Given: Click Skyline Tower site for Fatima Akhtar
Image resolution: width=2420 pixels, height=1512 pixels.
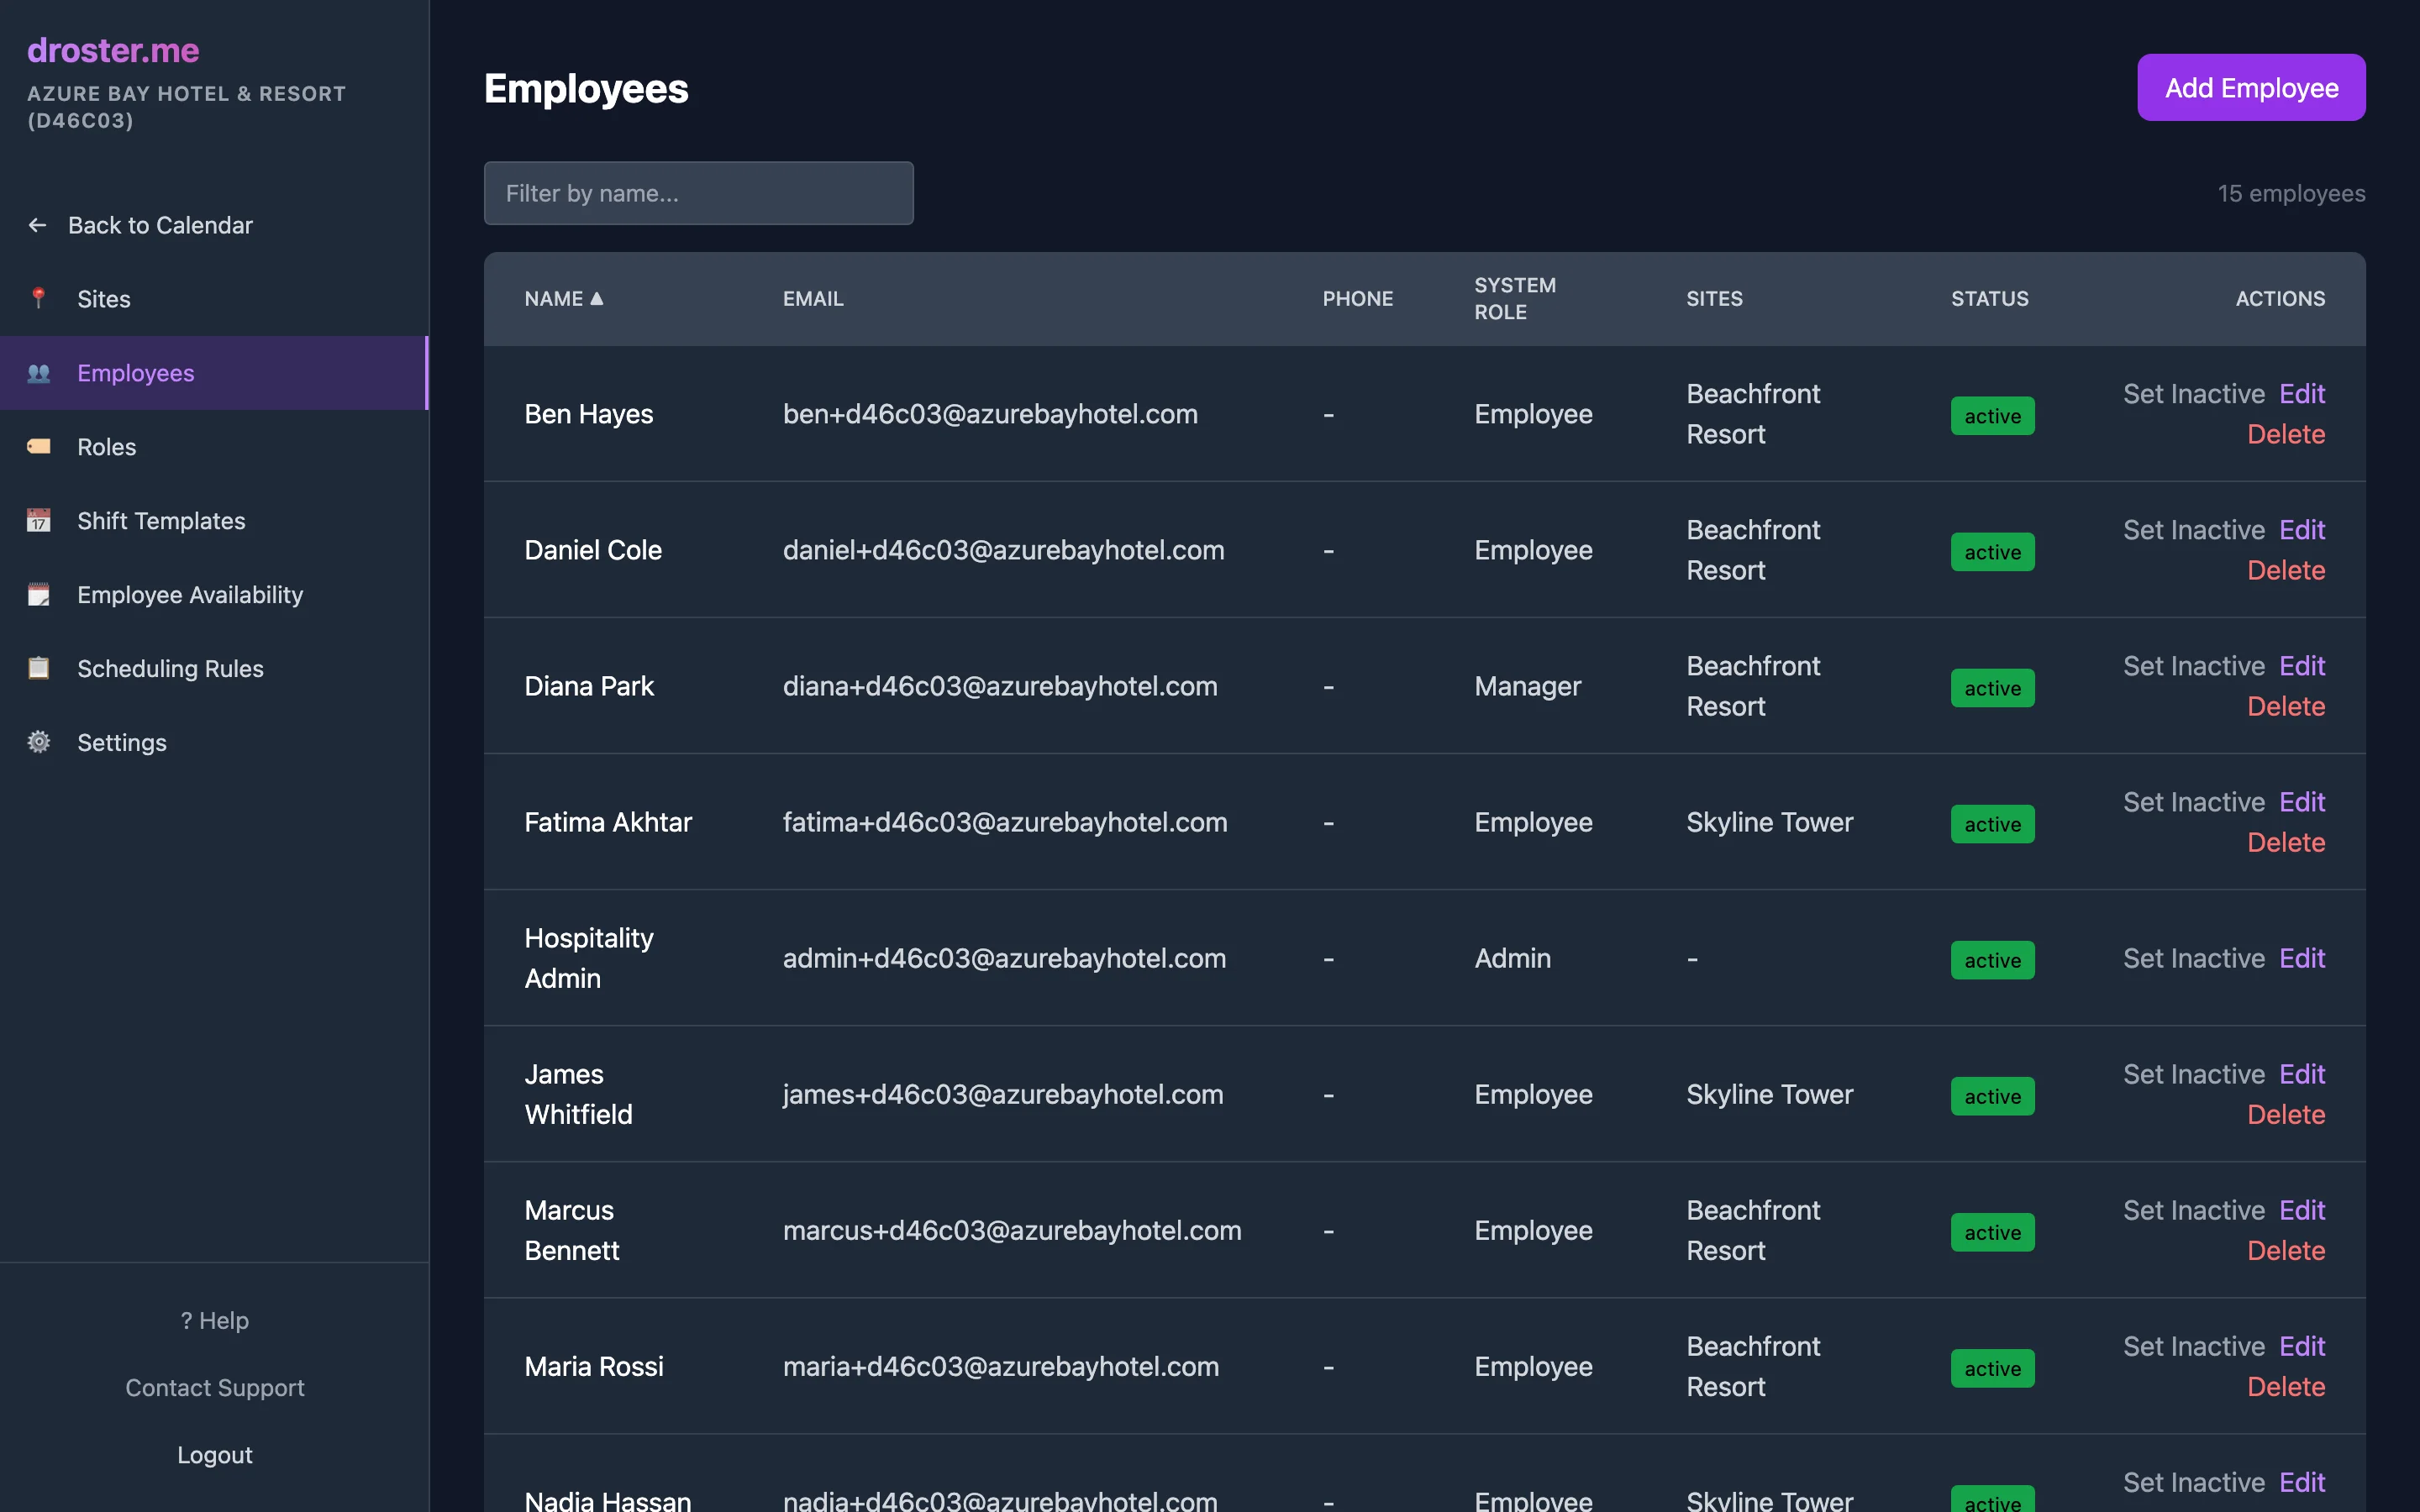Looking at the screenshot, I should 1769,822.
